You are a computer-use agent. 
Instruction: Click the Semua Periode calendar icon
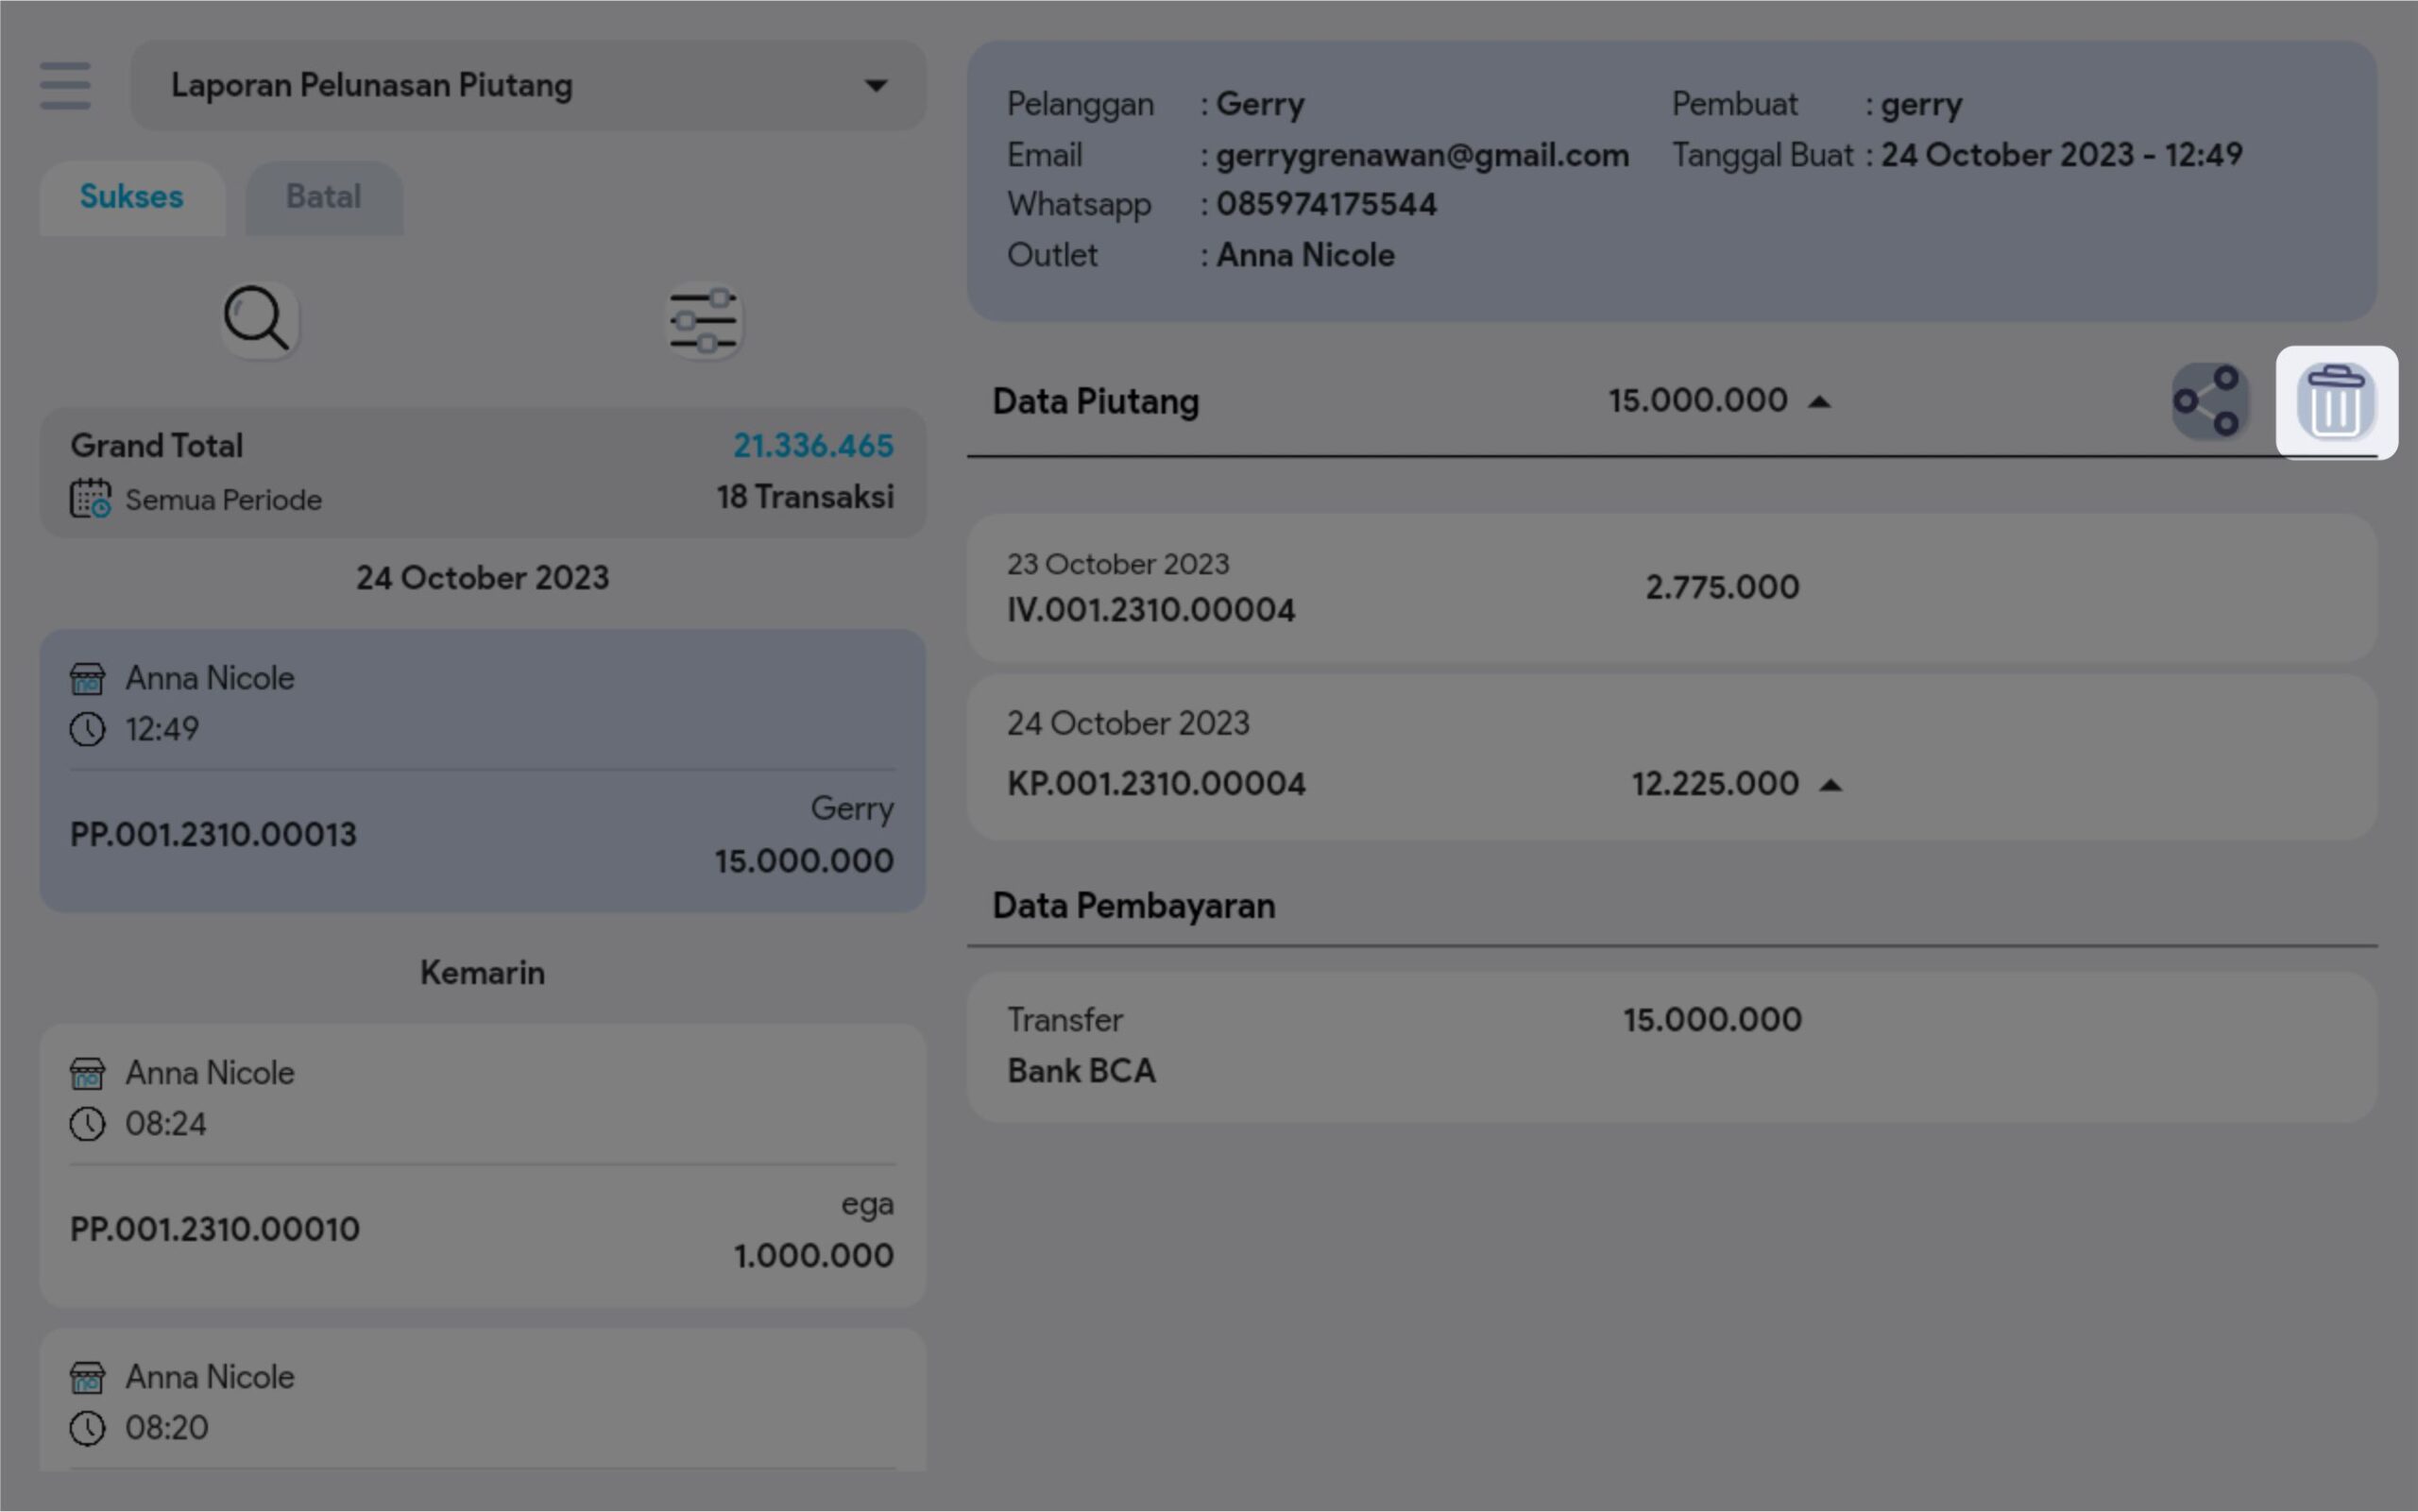90,498
